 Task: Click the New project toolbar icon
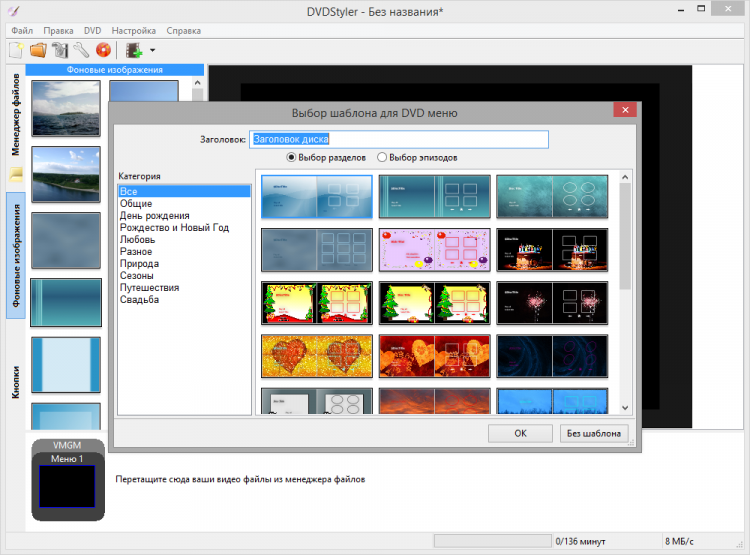click(x=17, y=49)
